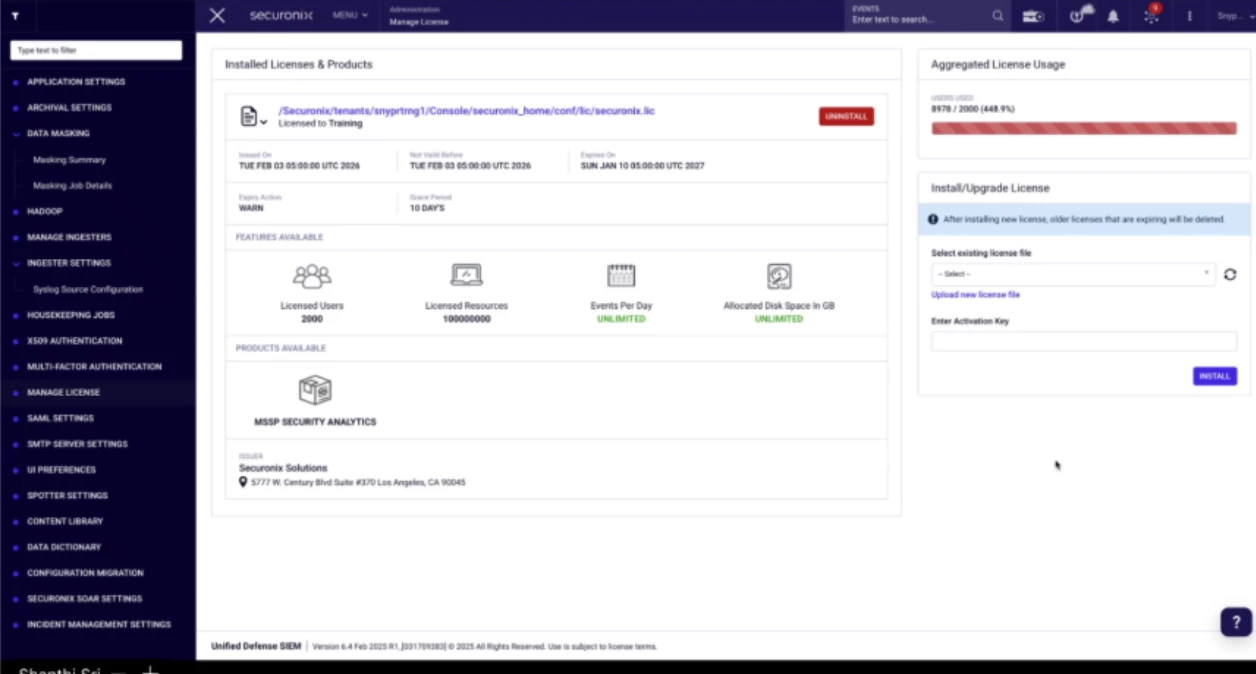This screenshot has height=674, width=1256.
Task: Expand the license file details chevron
Action: (264, 123)
